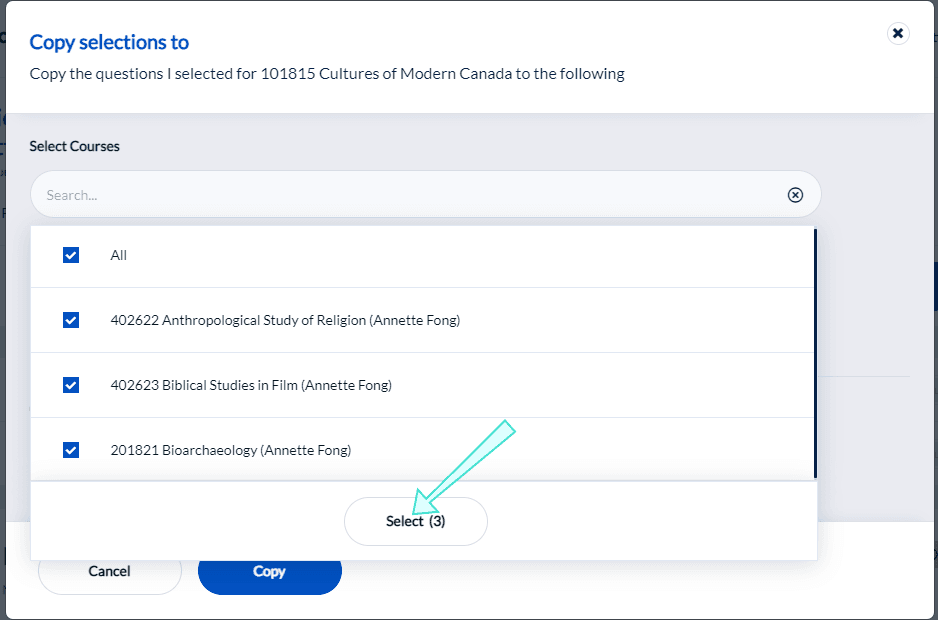The width and height of the screenshot is (938, 620).
Task: Deselect the 201821 Bioarchaeology checkbox
Action: click(71, 450)
